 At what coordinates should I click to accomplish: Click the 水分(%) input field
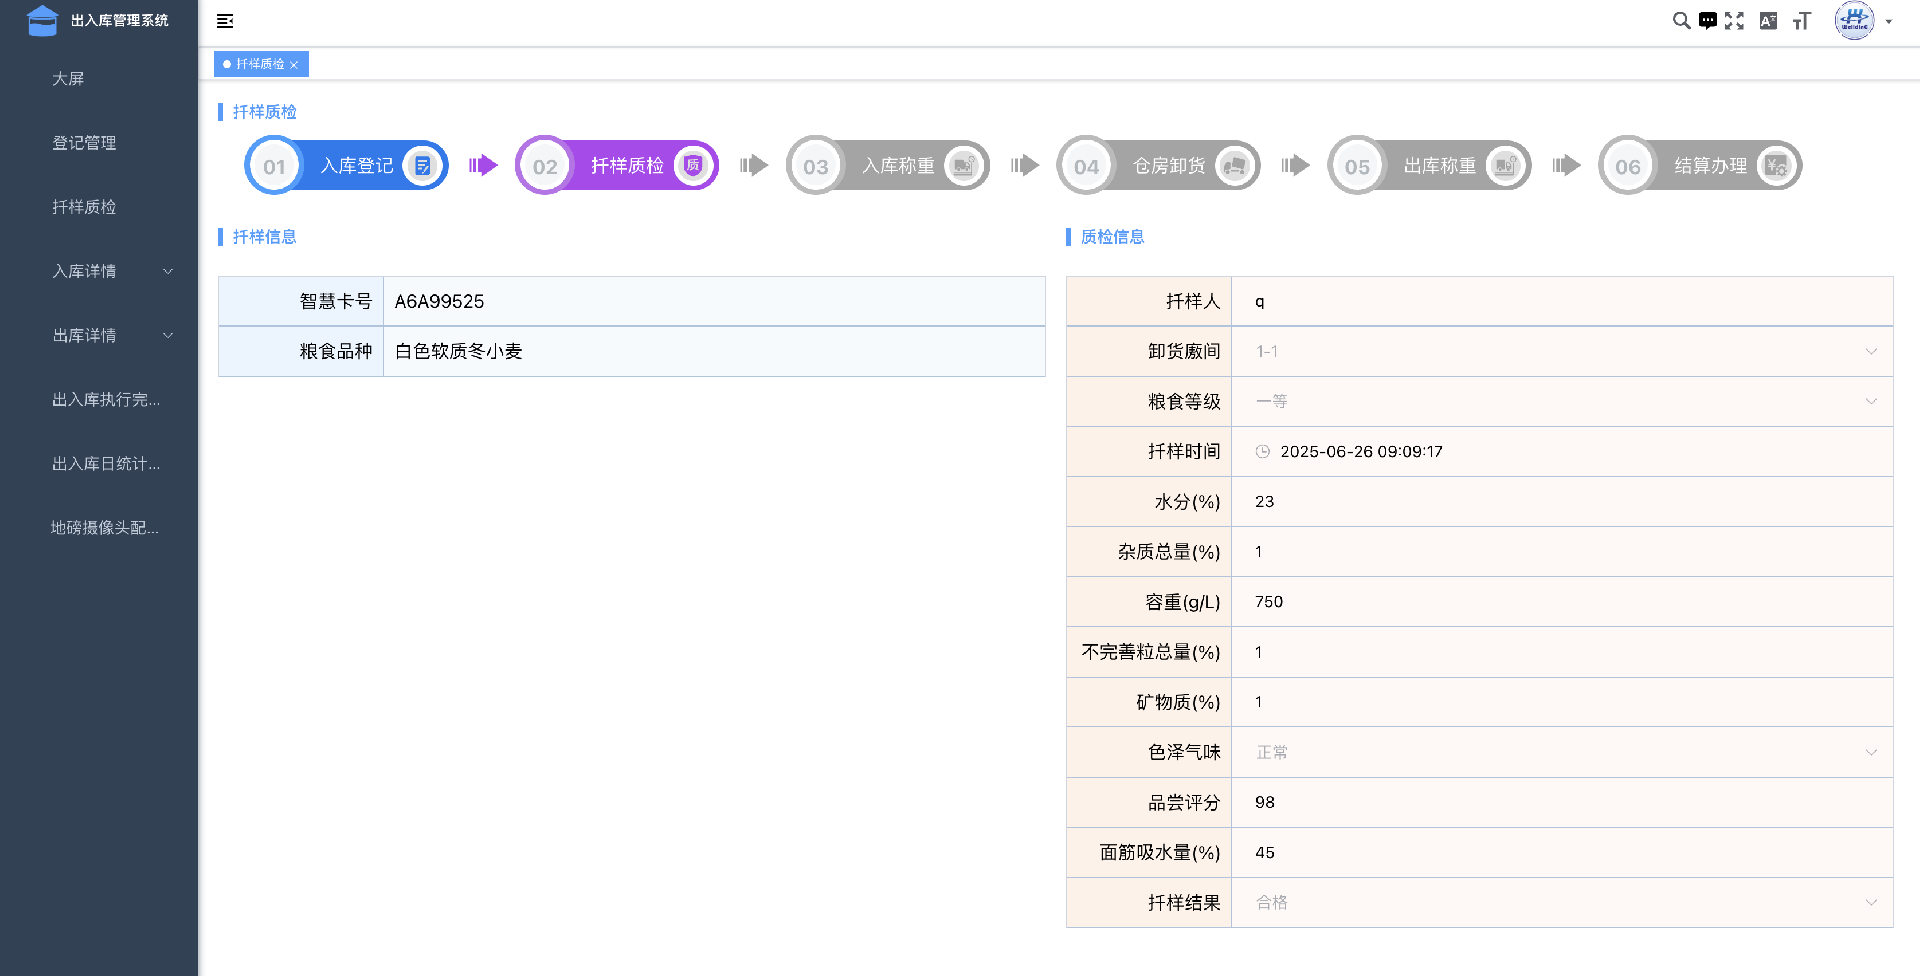point(1562,502)
